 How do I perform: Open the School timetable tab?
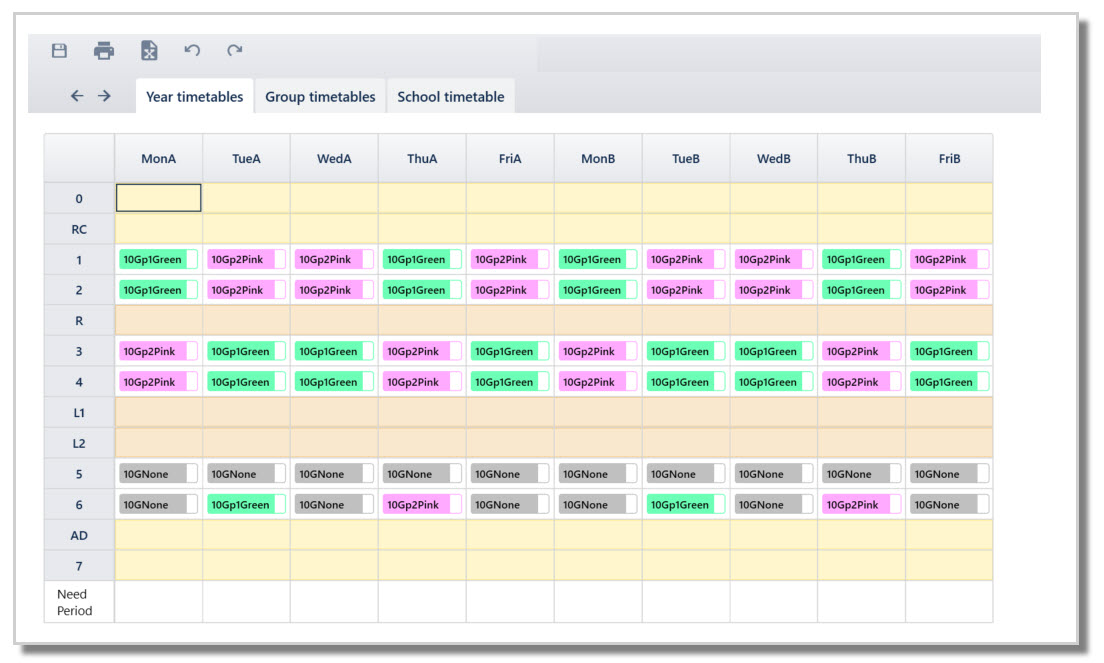click(451, 96)
